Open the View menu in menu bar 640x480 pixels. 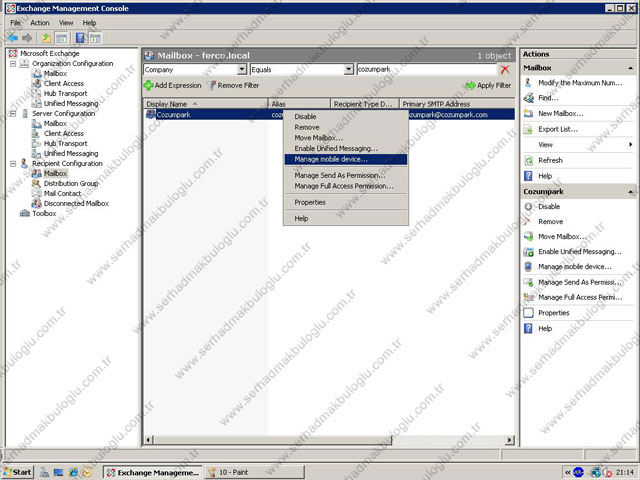[x=66, y=23]
